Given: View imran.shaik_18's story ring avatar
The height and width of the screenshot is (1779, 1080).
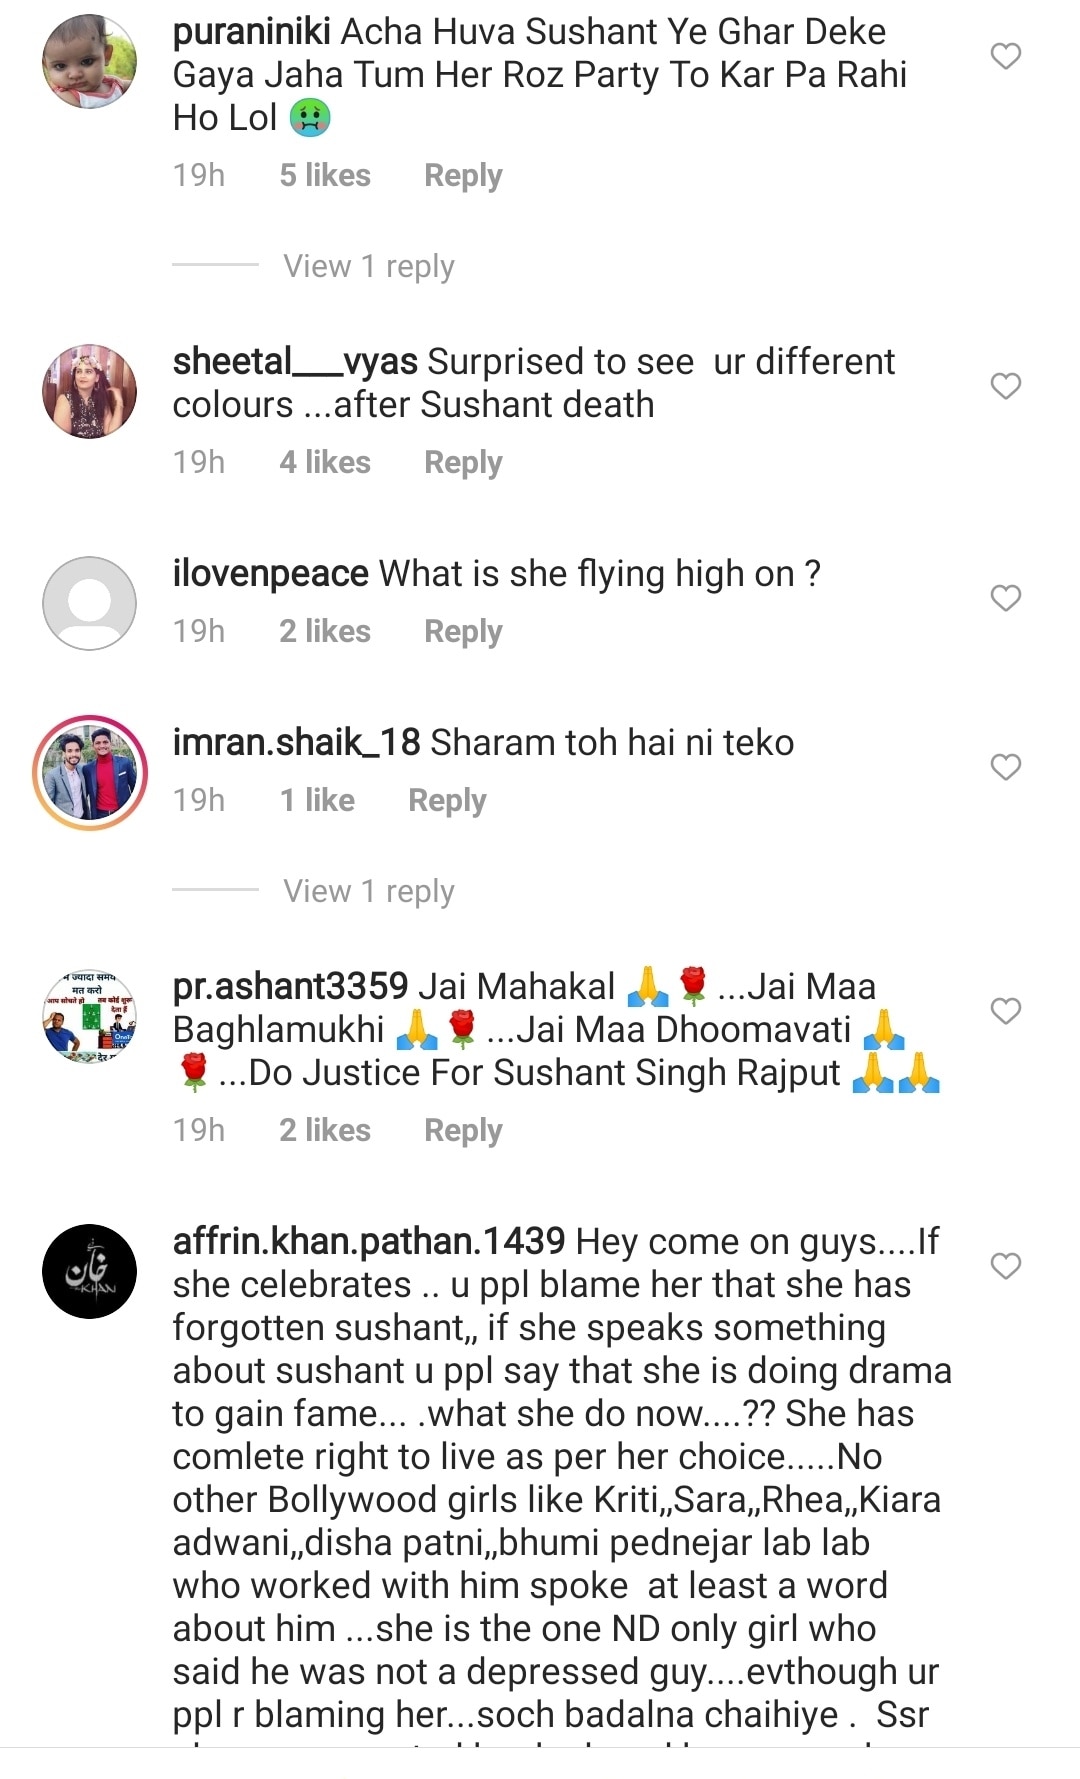Looking at the screenshot, I should [x=89, y=772].
